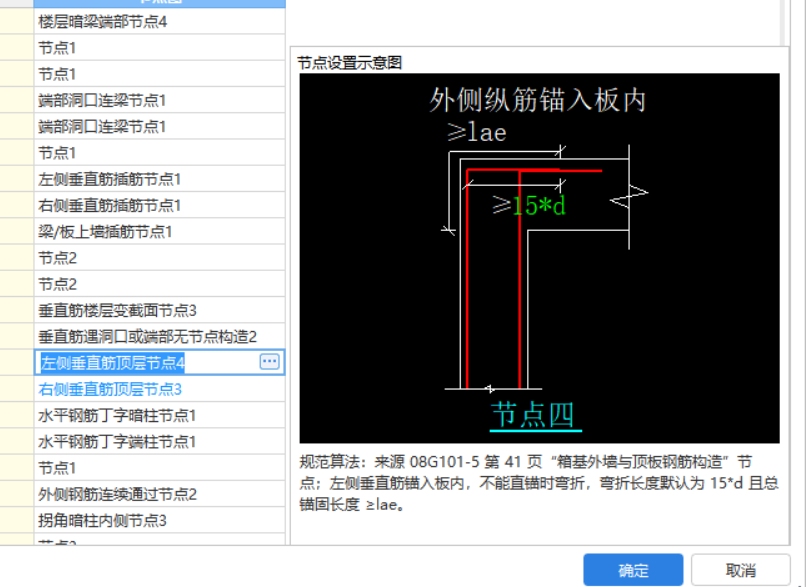Click the 外侧纵筋锚入板内 diagram title
The height and width of the screenshot is (587, 806).
pos(537,99)
